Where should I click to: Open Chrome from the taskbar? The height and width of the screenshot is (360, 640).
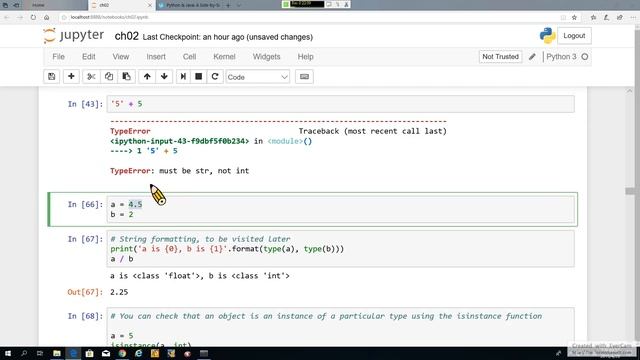(122, 353)
